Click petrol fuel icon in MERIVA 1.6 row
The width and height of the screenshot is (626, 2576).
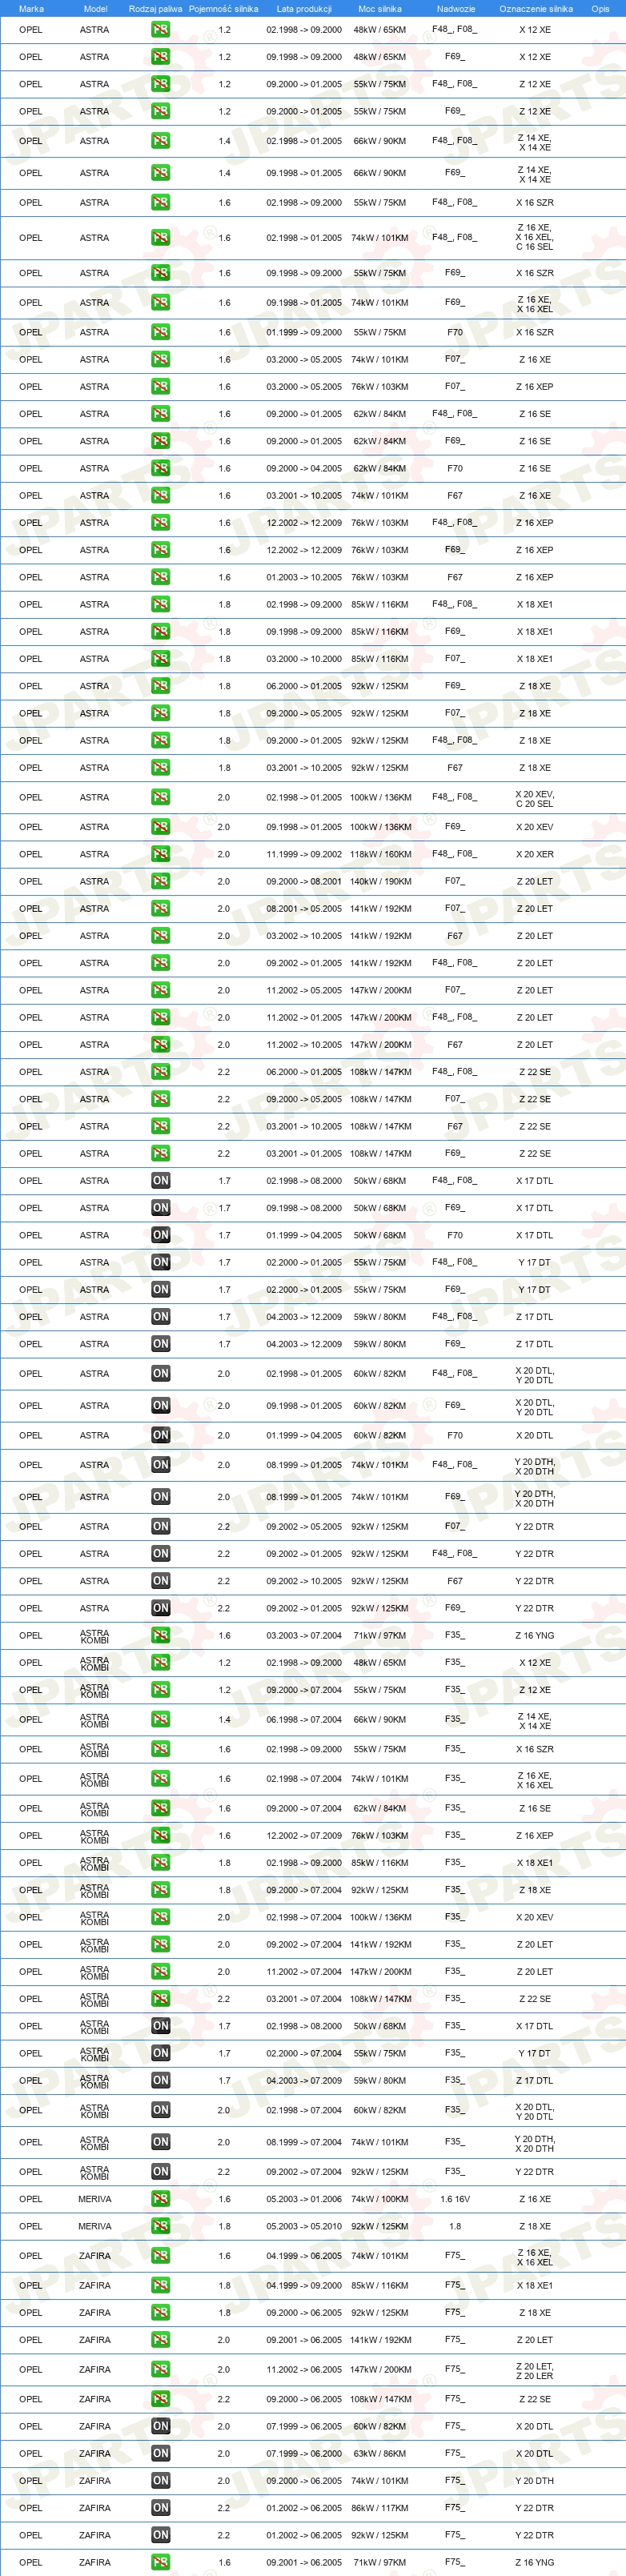coord(160,2199)
